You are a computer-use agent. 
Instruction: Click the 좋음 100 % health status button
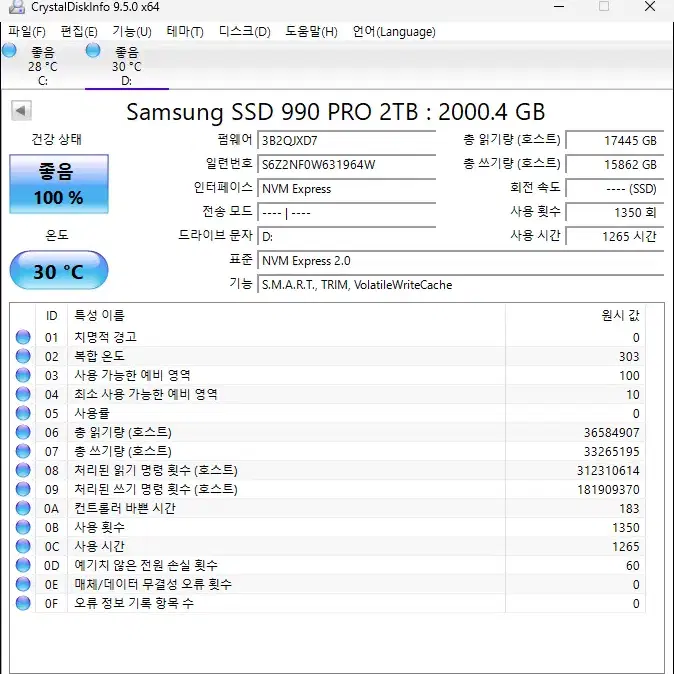pos(59,184)
